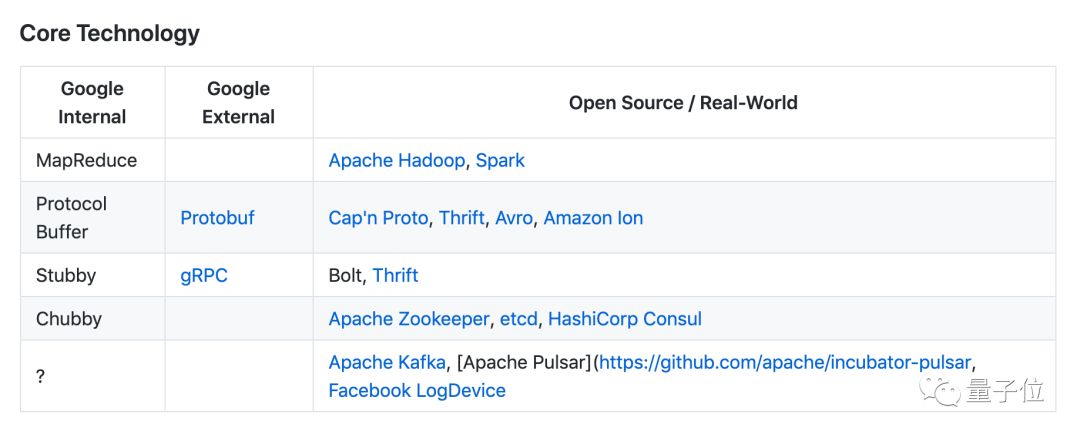Open the Apache Zookeeper link

[x=409, y=319]
